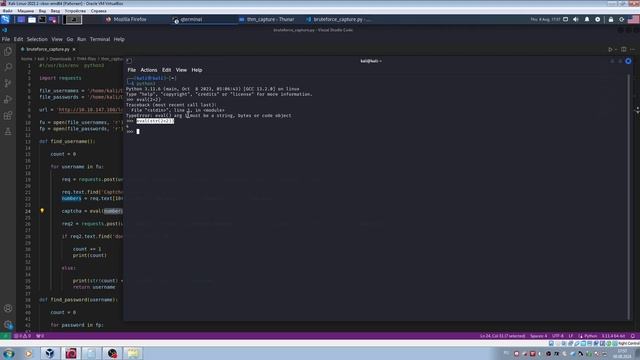Click UTF-8 encoding in status bar
Screen dimensions: 640x360
[x=558, y=336]
